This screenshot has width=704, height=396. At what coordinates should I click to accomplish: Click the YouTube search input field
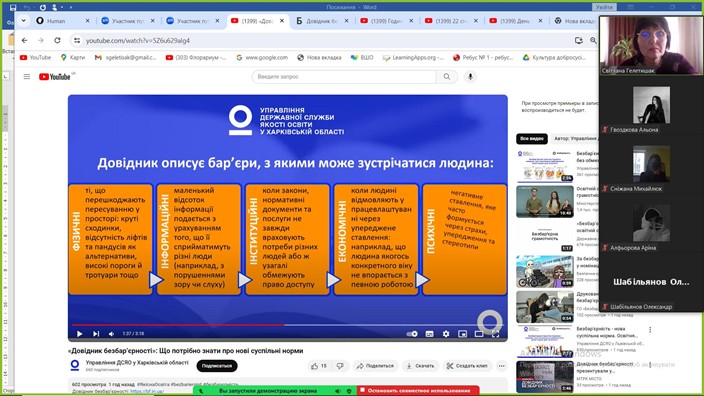pos(344,77)
